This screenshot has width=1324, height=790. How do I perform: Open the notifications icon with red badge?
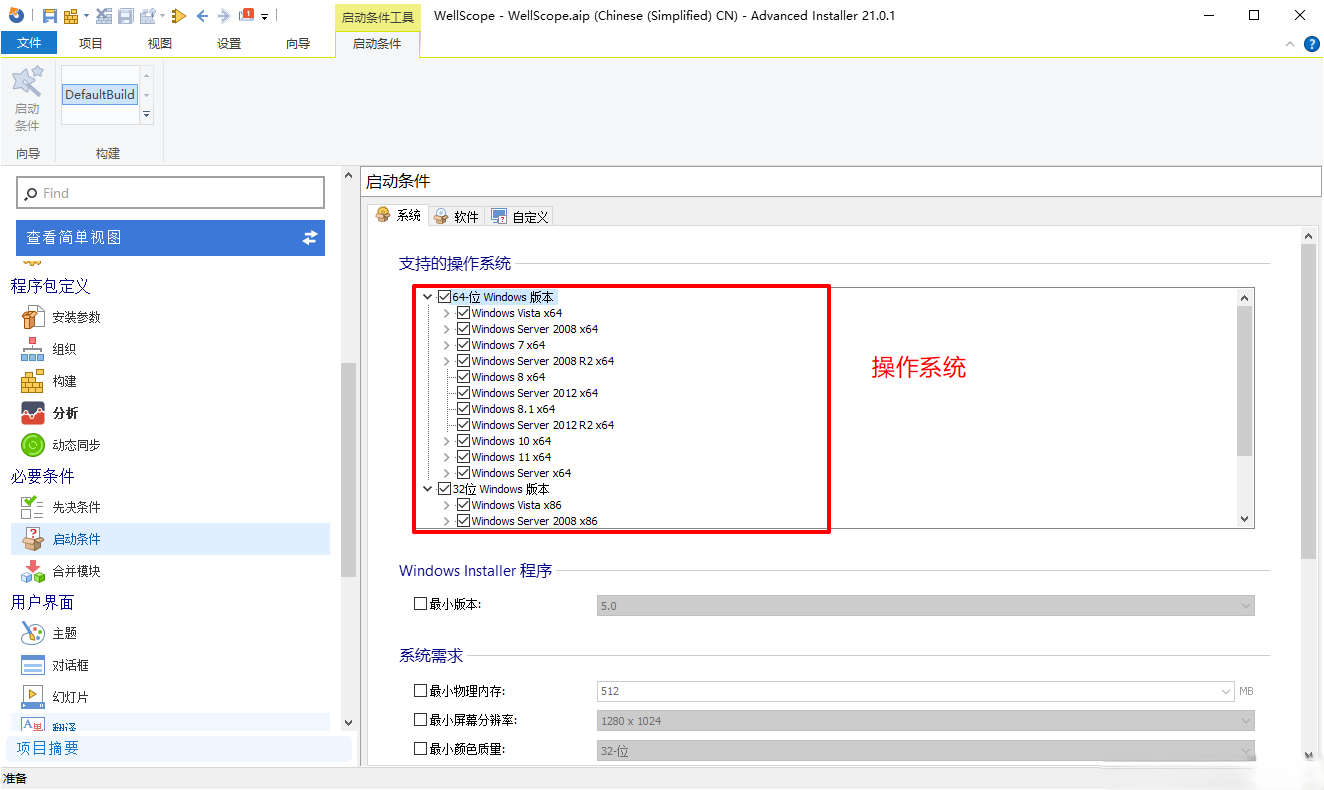click(x=246, y=14)
